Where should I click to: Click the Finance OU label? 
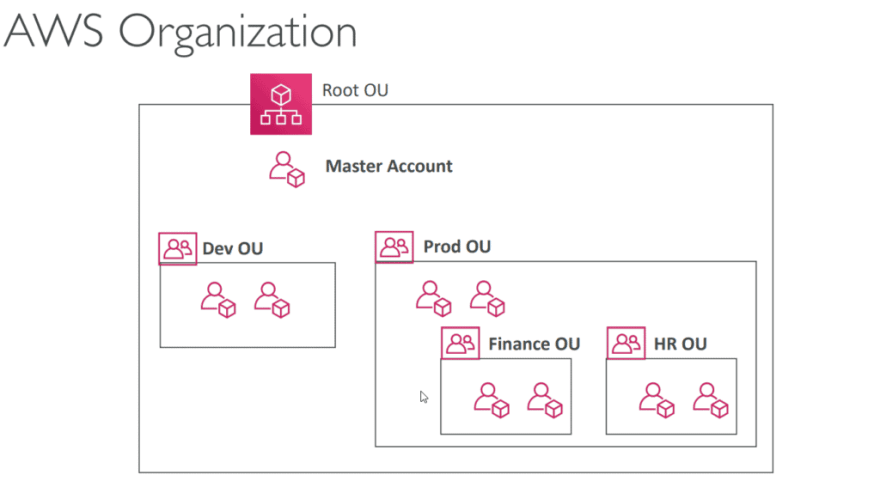click(x=534, y=344)
